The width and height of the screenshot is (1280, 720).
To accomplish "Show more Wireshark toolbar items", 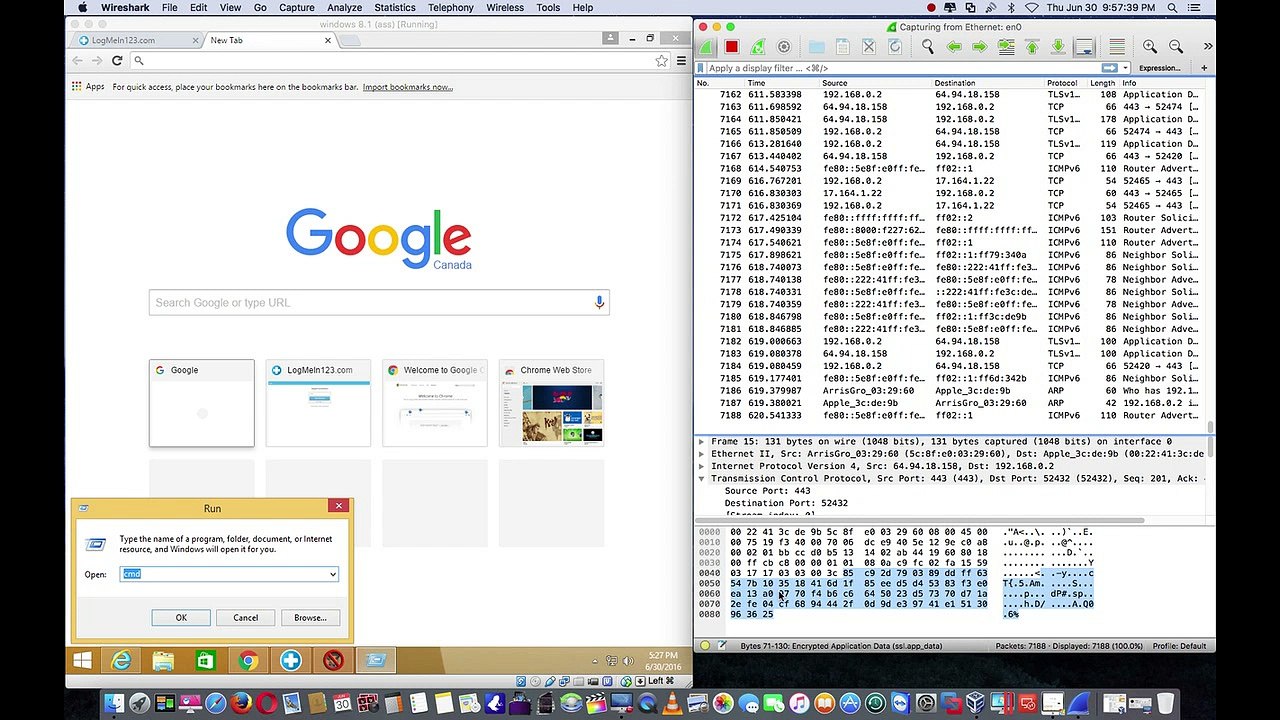I will point(1207,47).
